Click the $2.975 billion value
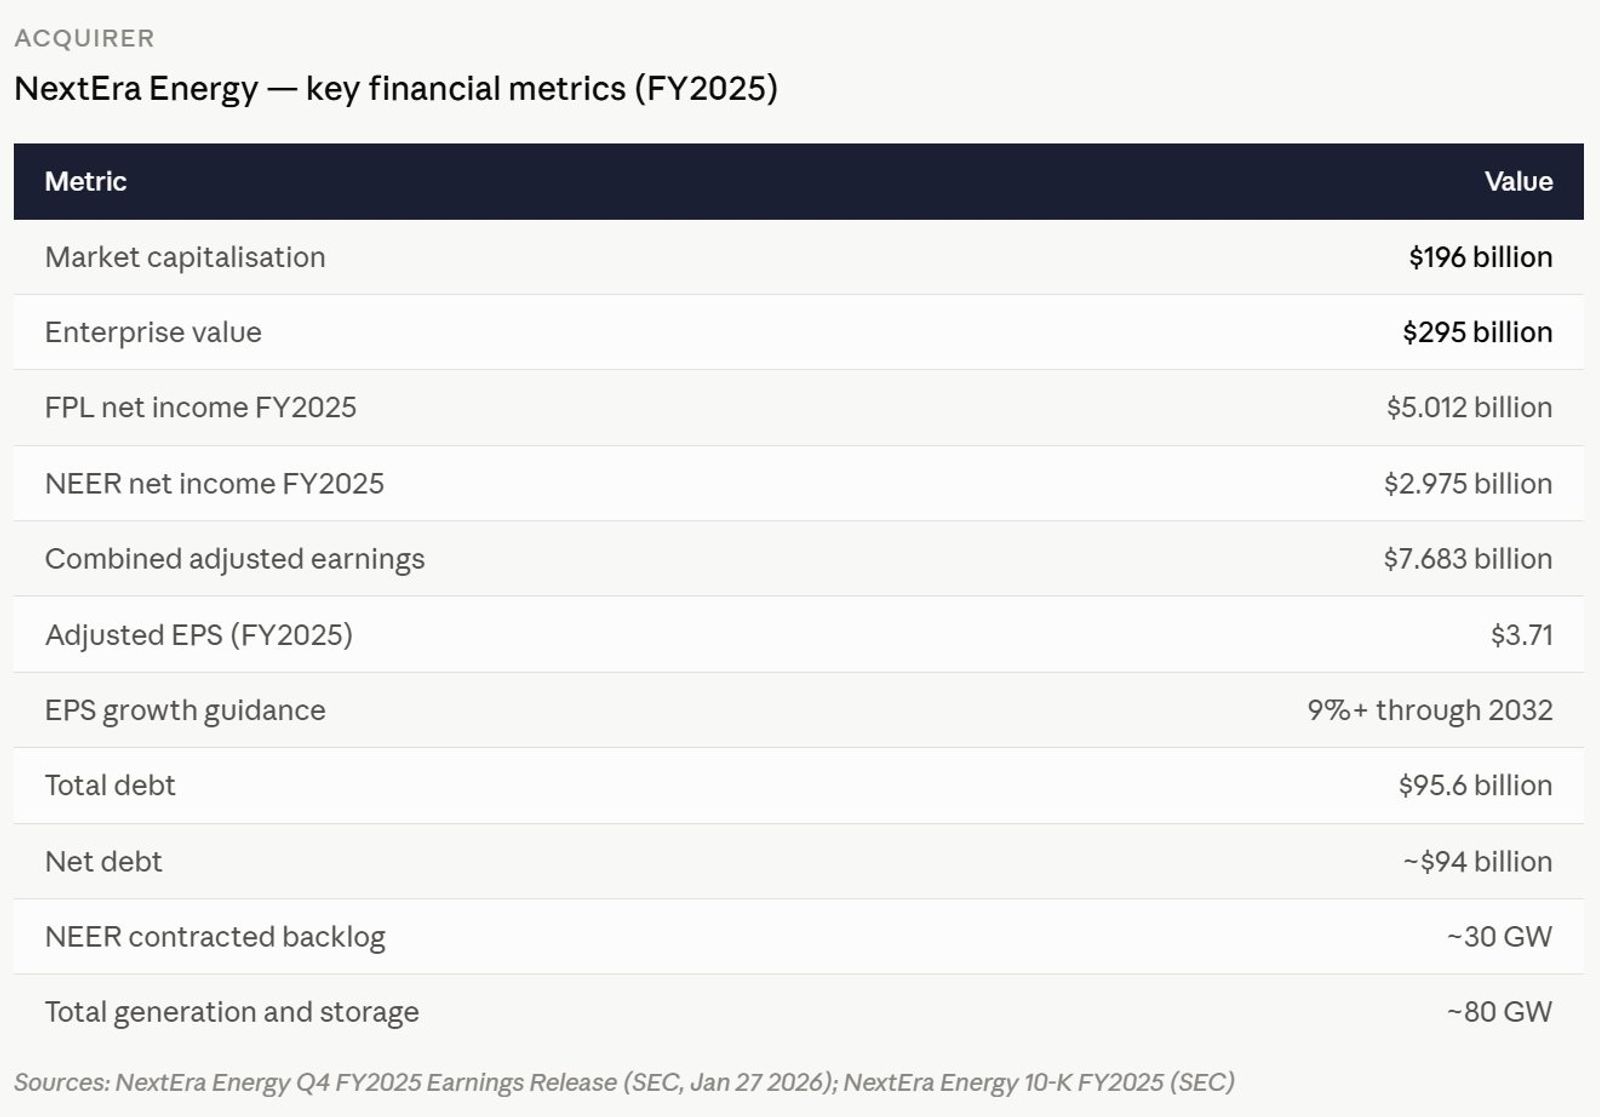The height and width of the screenshot is (1117, 1600). [x=1468, y=483]
